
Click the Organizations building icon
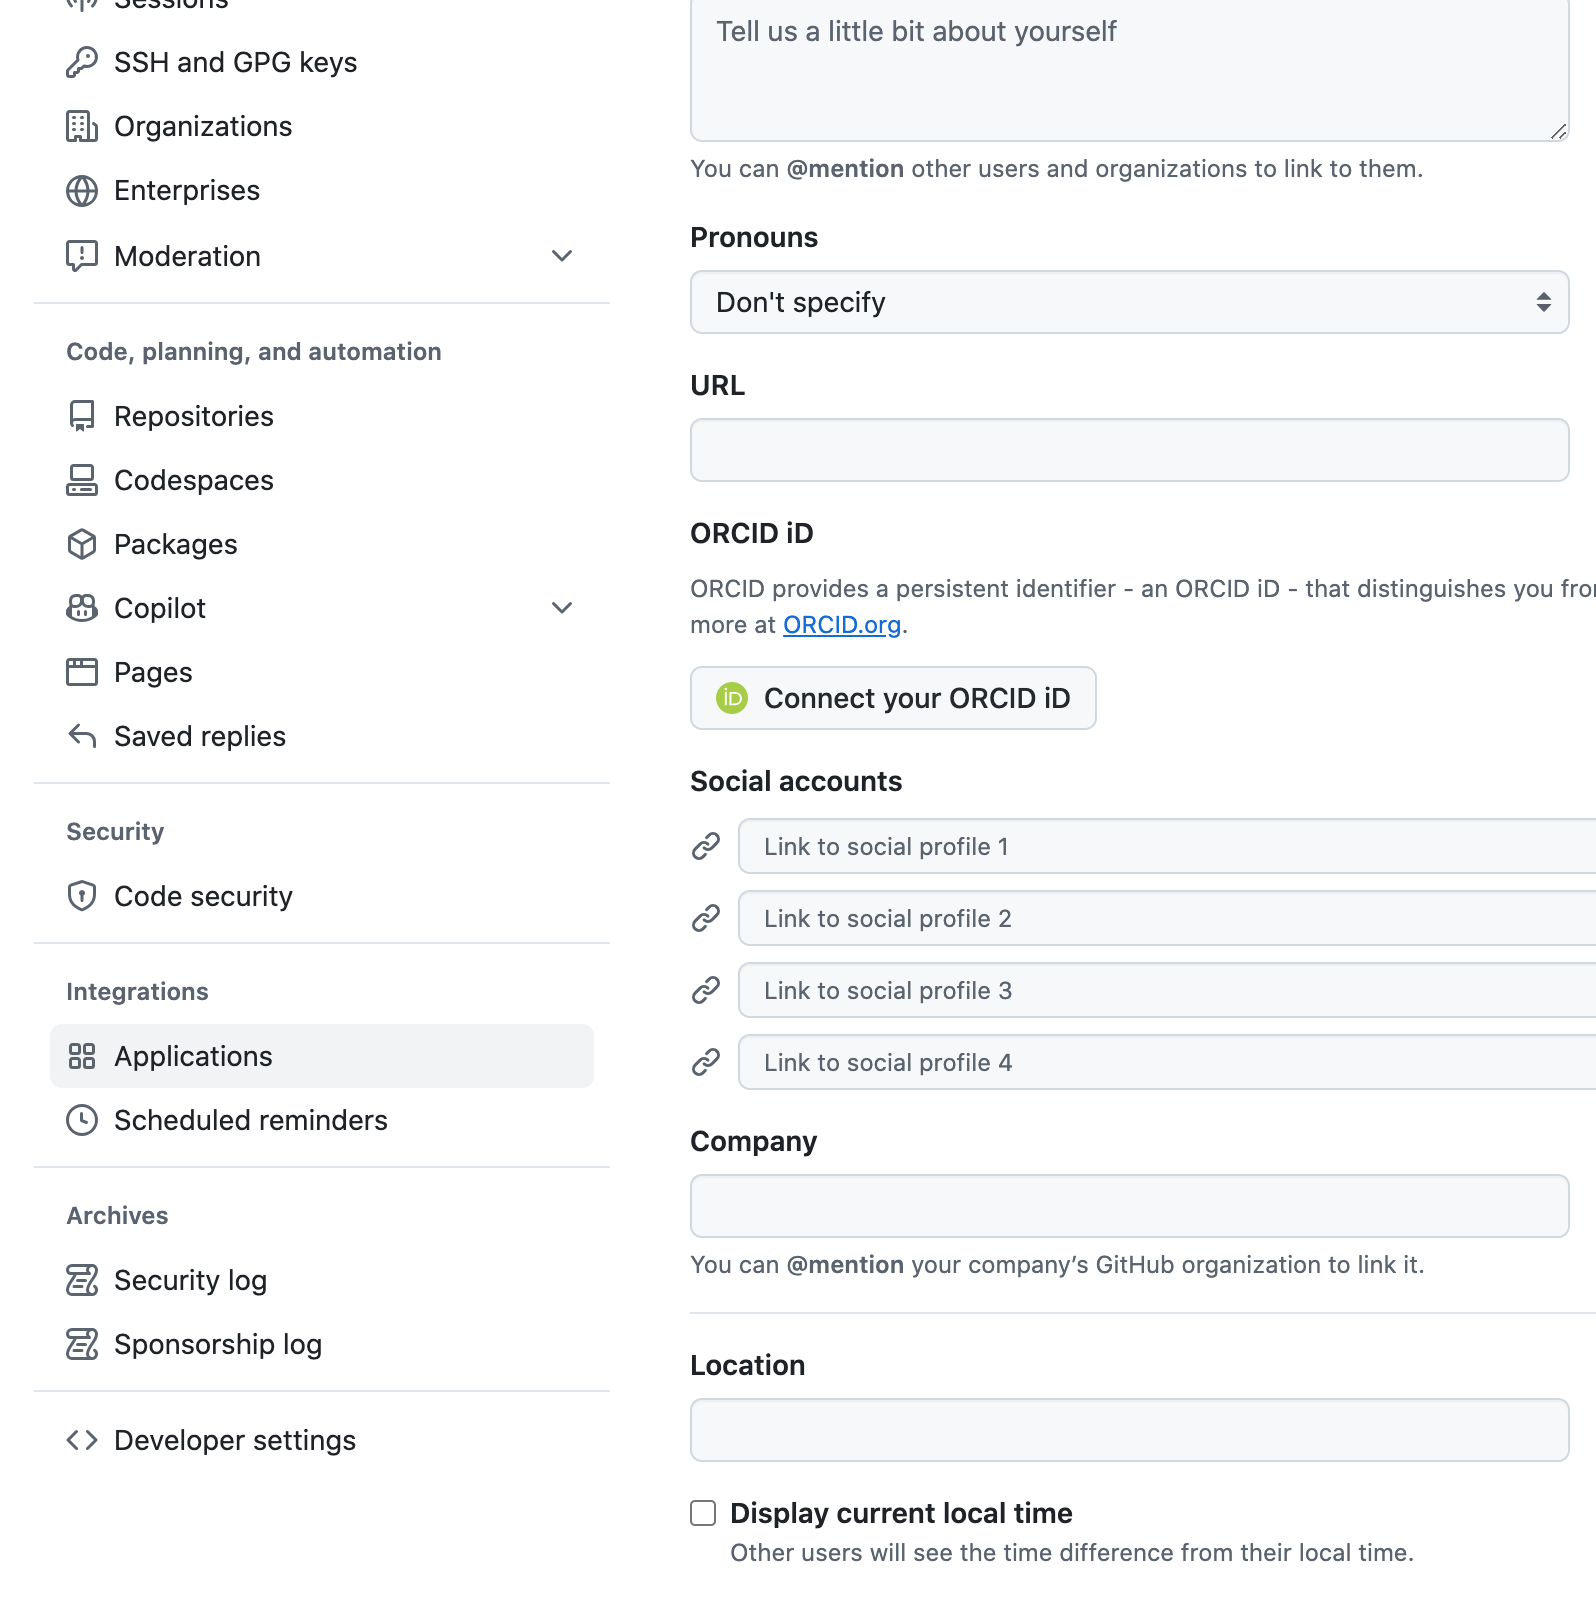(x=82, y=126)
